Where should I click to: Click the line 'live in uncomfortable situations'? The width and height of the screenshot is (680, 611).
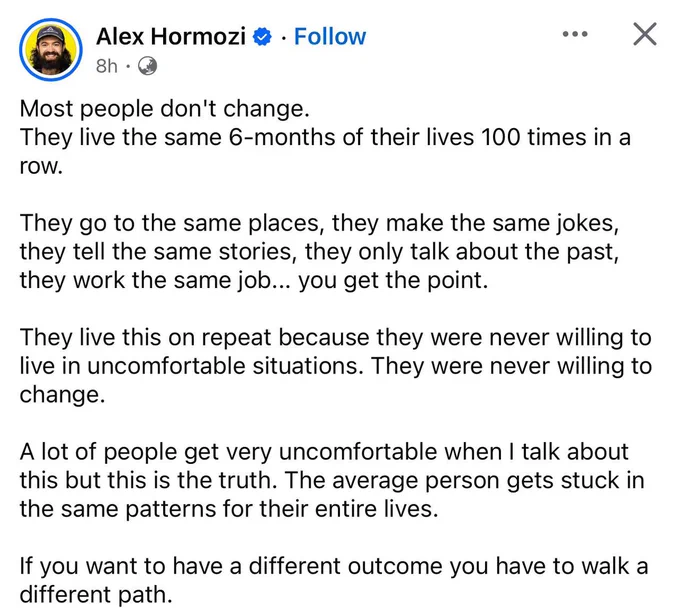click(336, 366)
